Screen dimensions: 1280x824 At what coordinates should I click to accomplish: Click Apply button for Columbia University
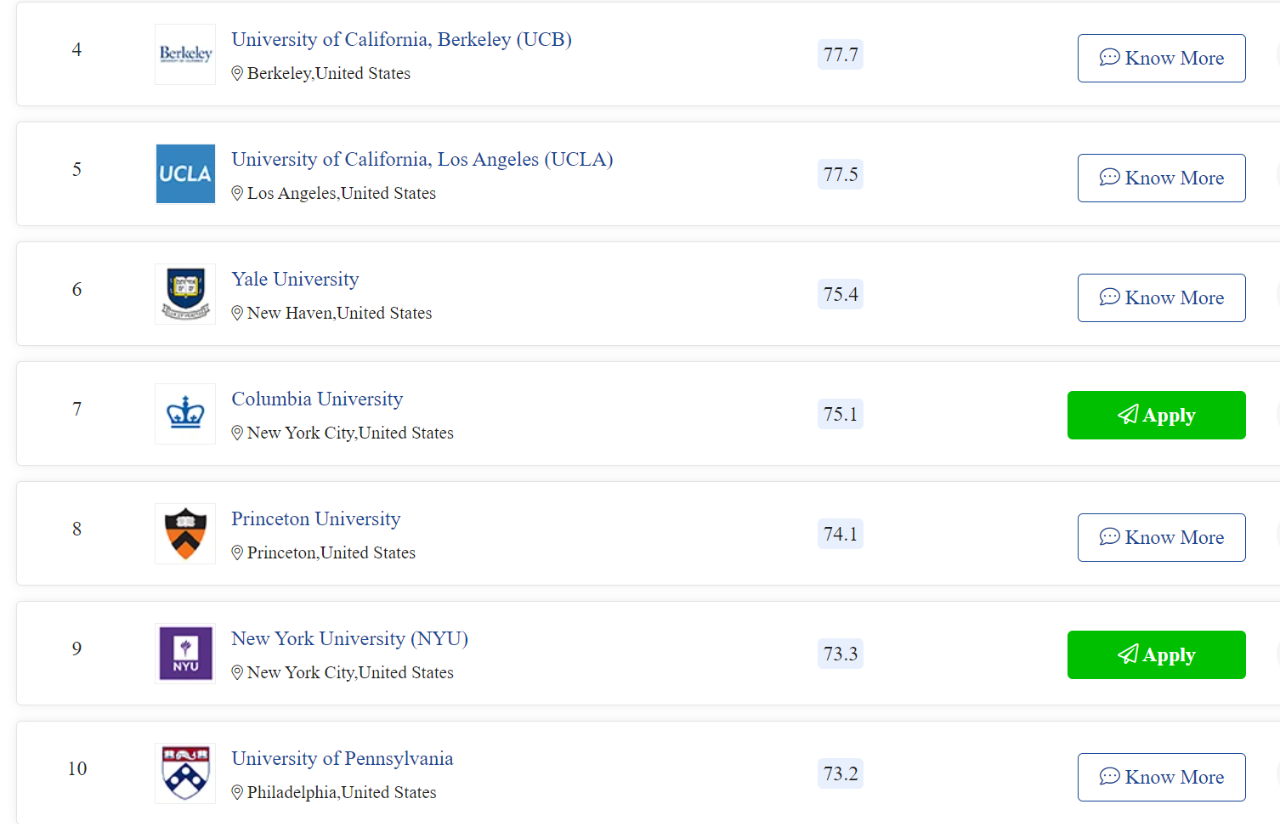pyautogui.click(x=1157, y=415)
